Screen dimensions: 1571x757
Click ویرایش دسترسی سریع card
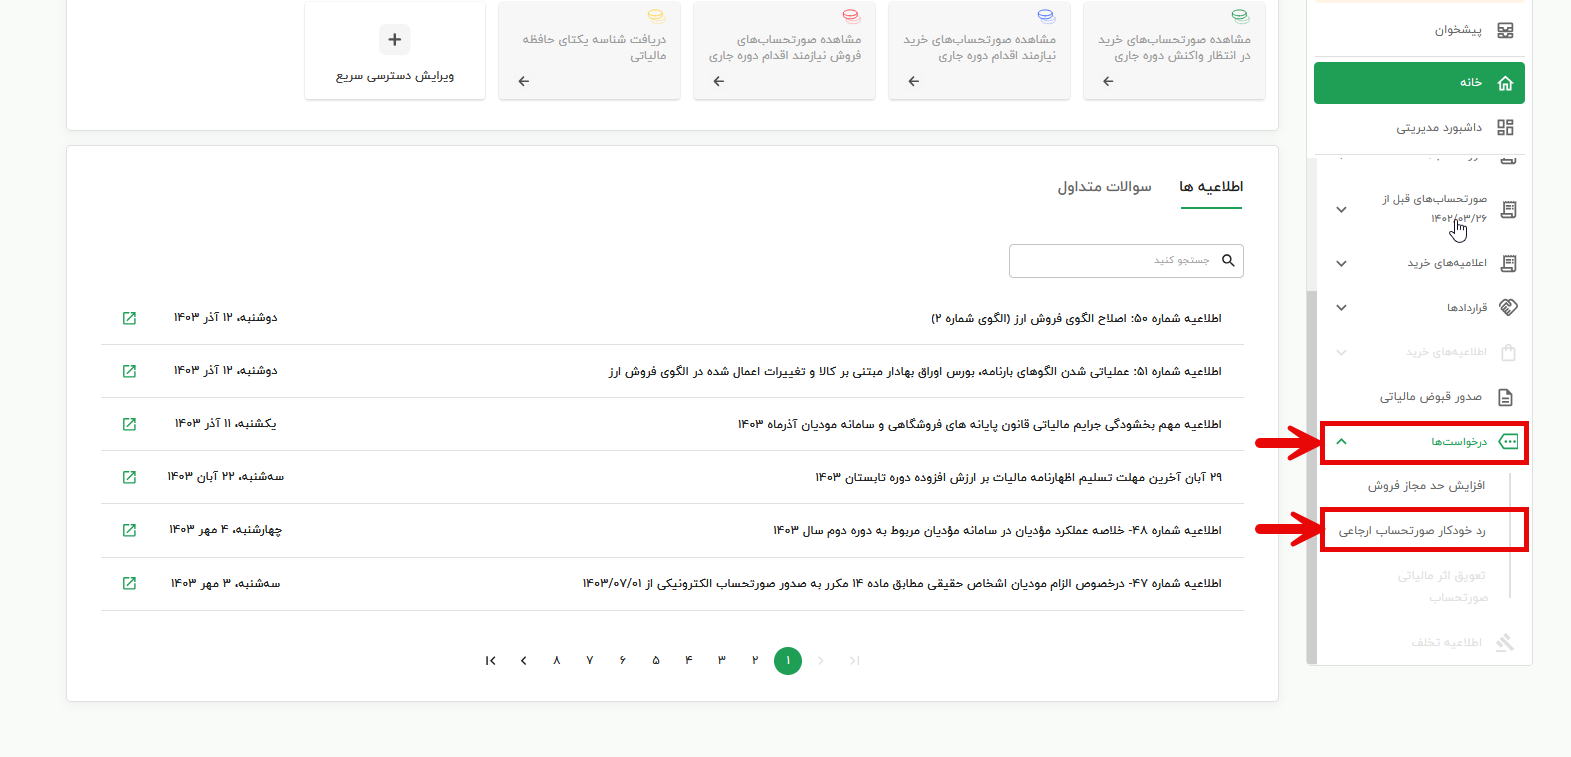395,51
